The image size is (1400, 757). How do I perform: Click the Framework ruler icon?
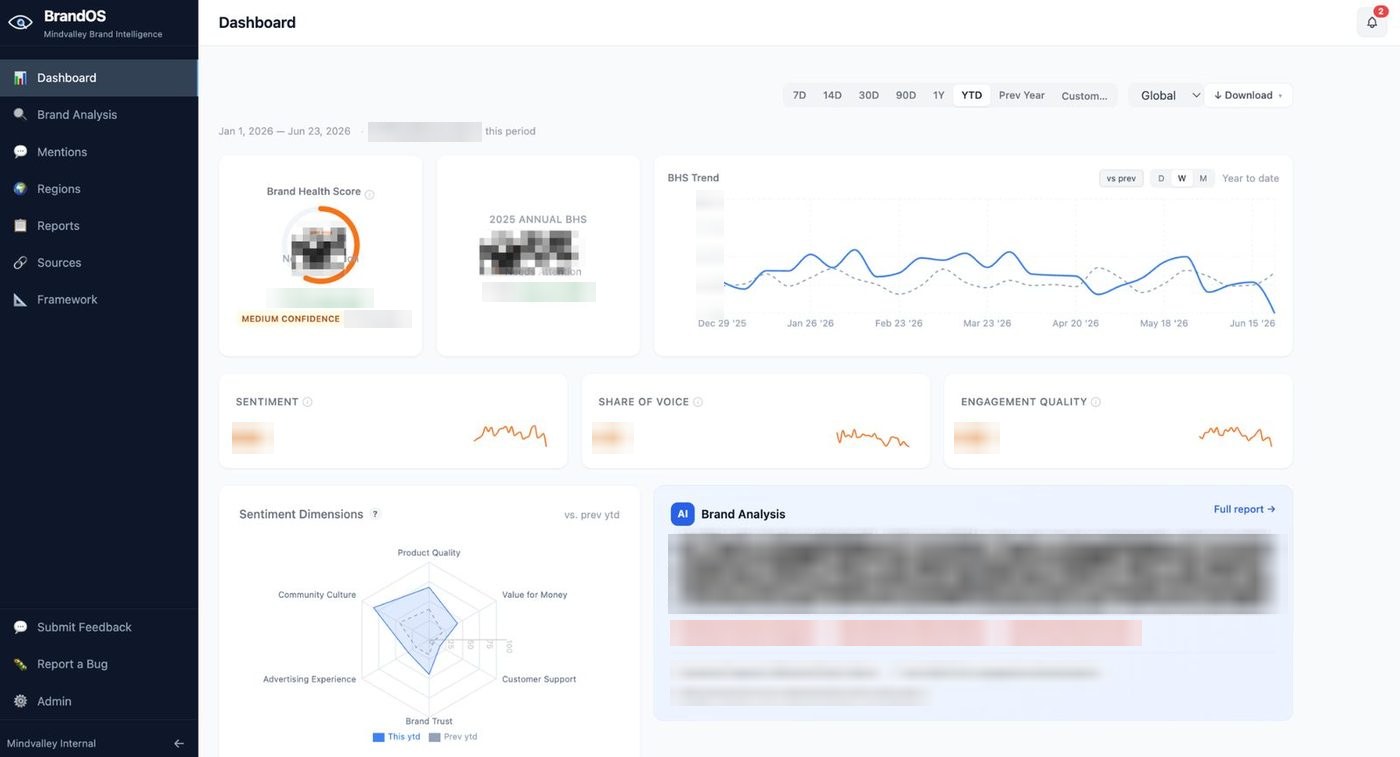pos(20,300)
